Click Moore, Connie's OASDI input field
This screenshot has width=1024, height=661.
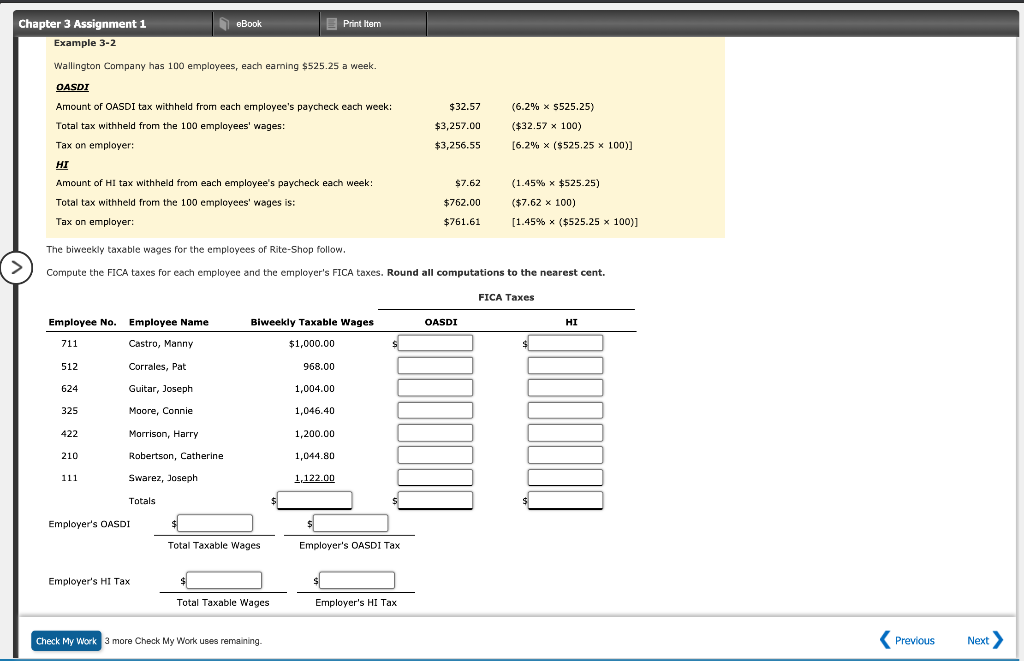click(x=435, y=410)
